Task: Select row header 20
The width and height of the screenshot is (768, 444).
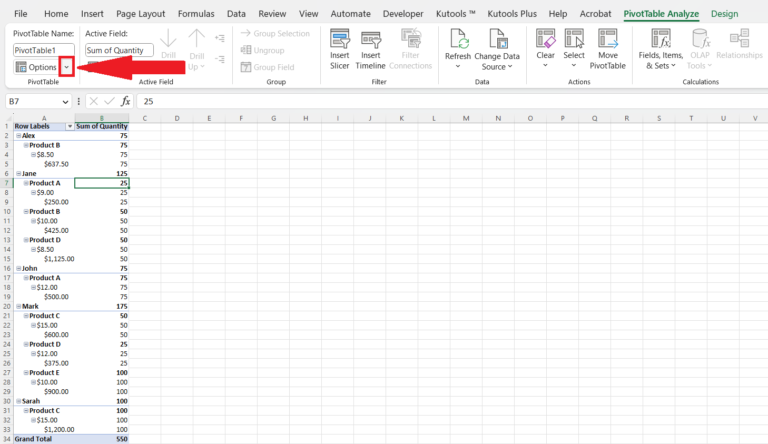Action: click(7, 306)
